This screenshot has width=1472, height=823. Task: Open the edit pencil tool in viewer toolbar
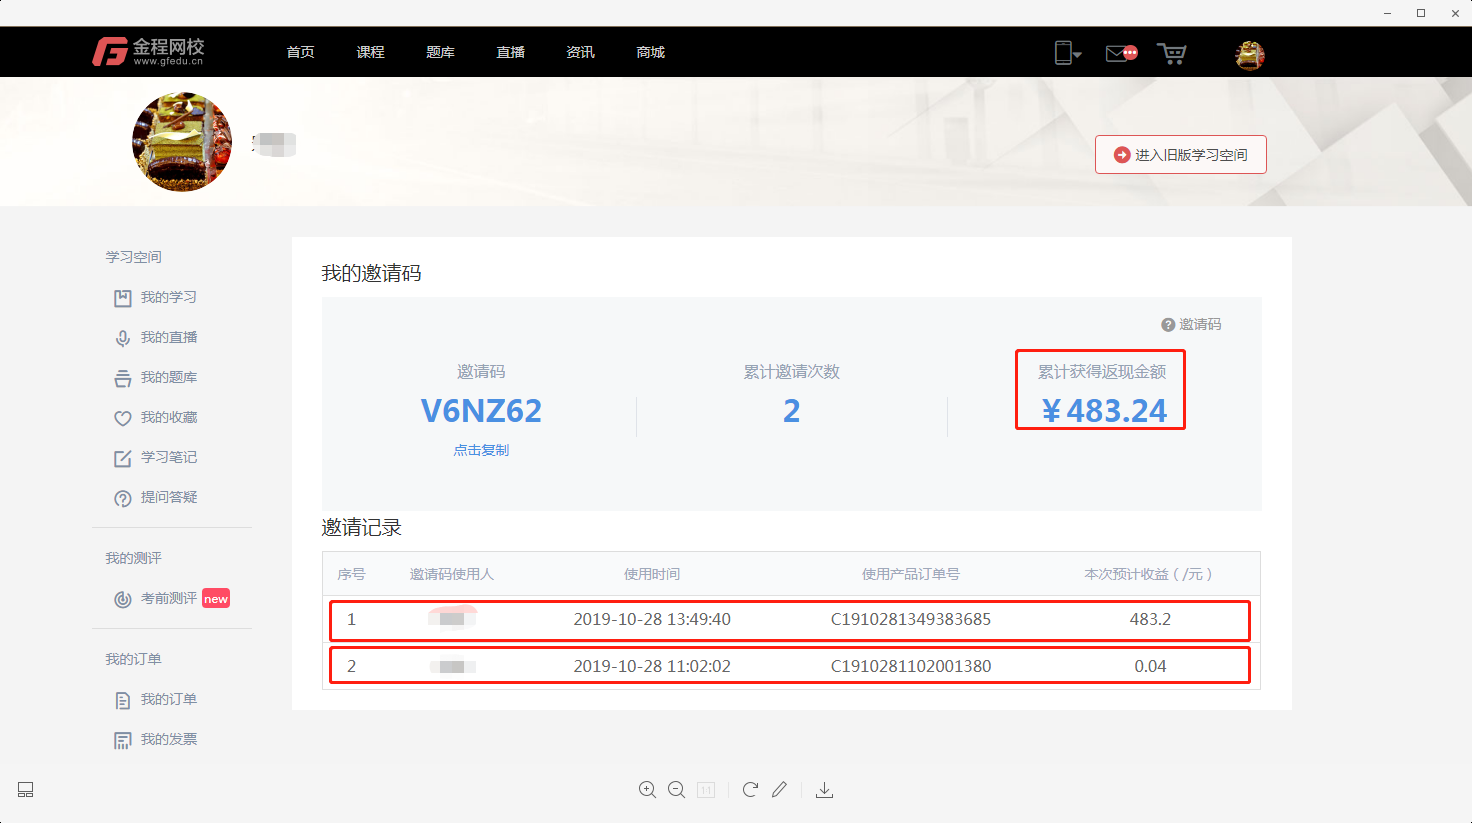coord(779,790)
